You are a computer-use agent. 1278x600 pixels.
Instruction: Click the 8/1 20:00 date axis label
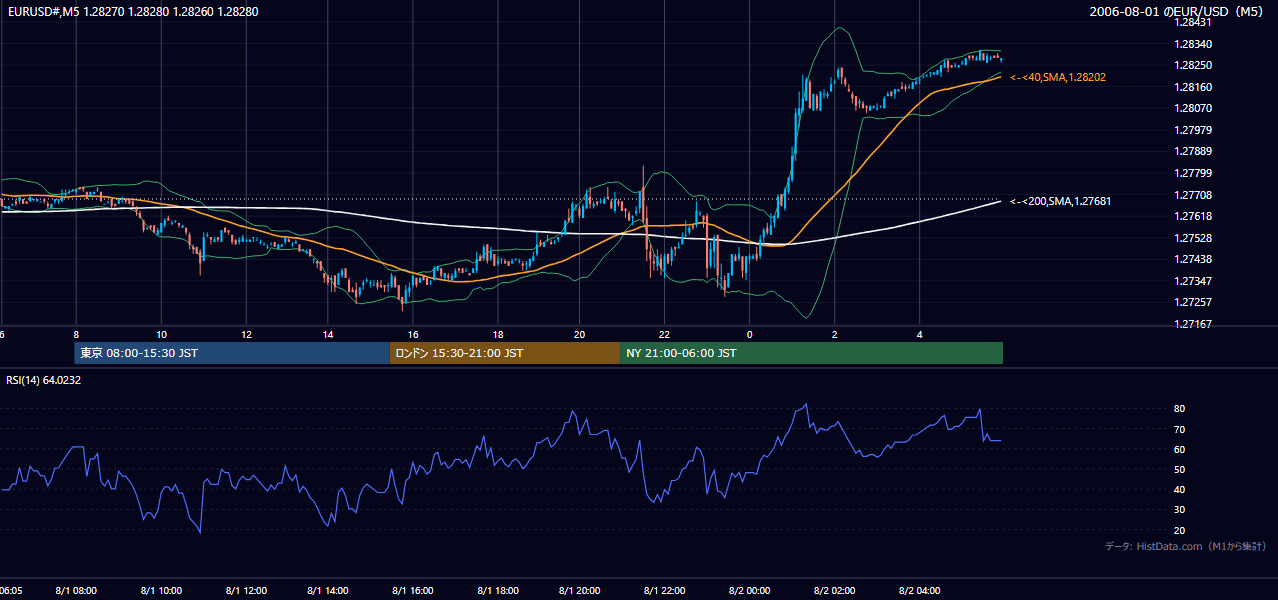(x=581, y=591)
